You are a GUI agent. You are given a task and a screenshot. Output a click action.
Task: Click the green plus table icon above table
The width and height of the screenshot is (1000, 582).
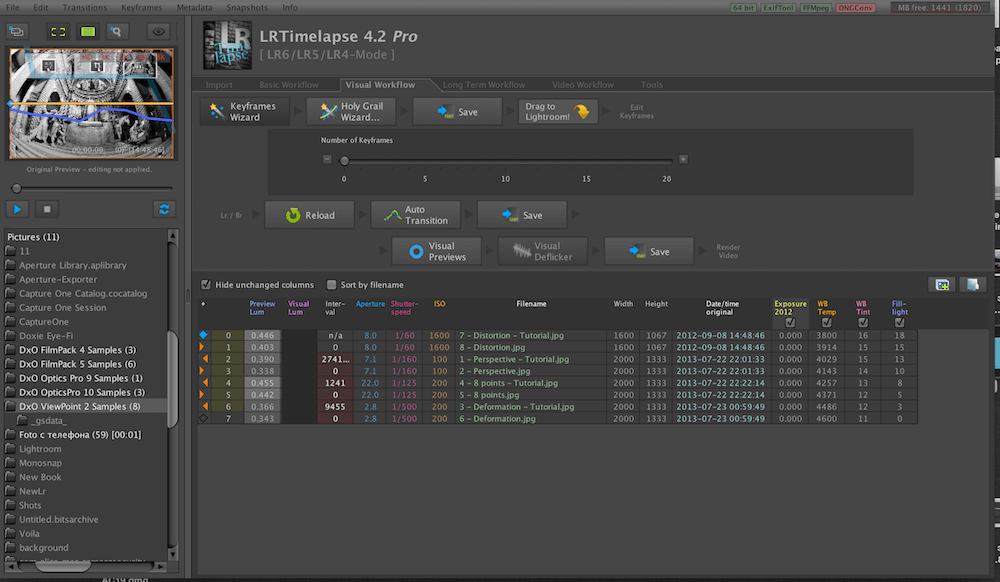942,284
